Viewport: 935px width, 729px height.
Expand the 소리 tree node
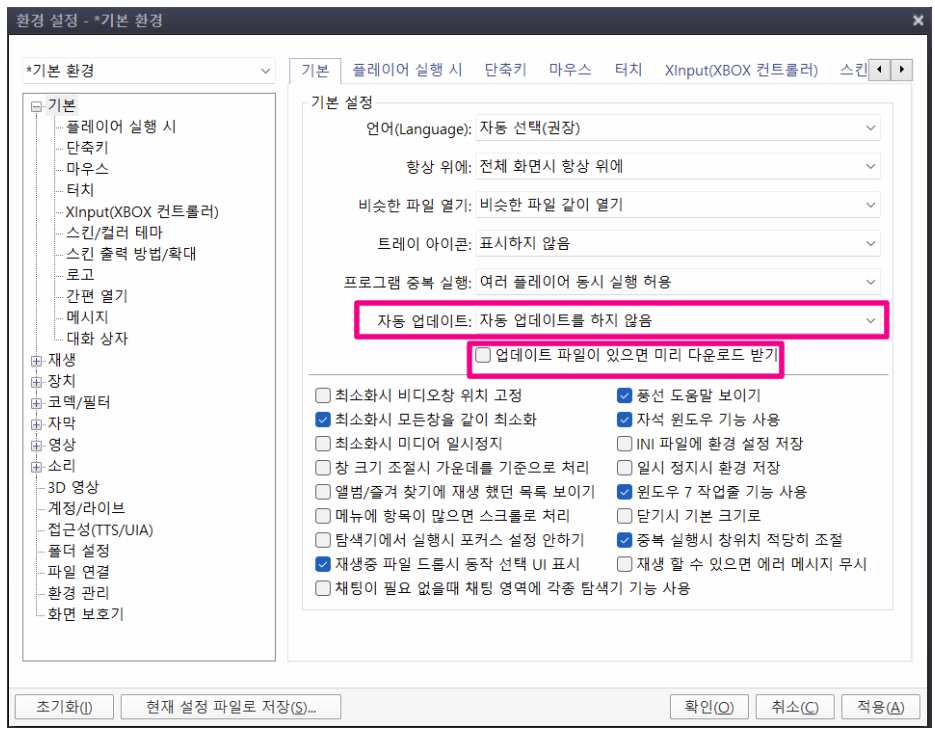click(x=36, y=467)
